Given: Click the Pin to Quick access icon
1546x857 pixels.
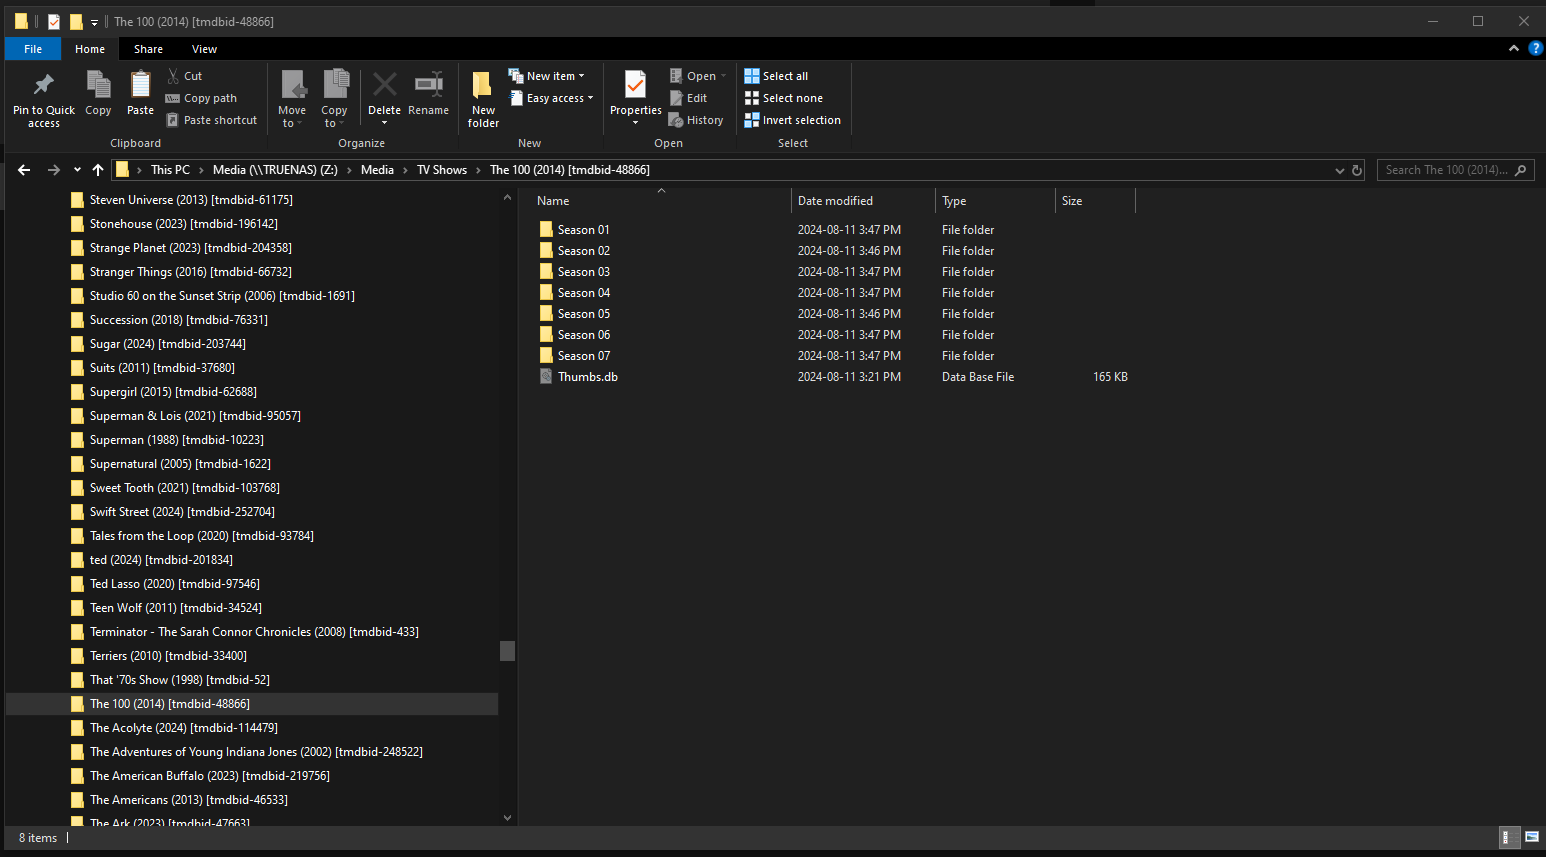Looking at the screenshot, I should point(43,86).
